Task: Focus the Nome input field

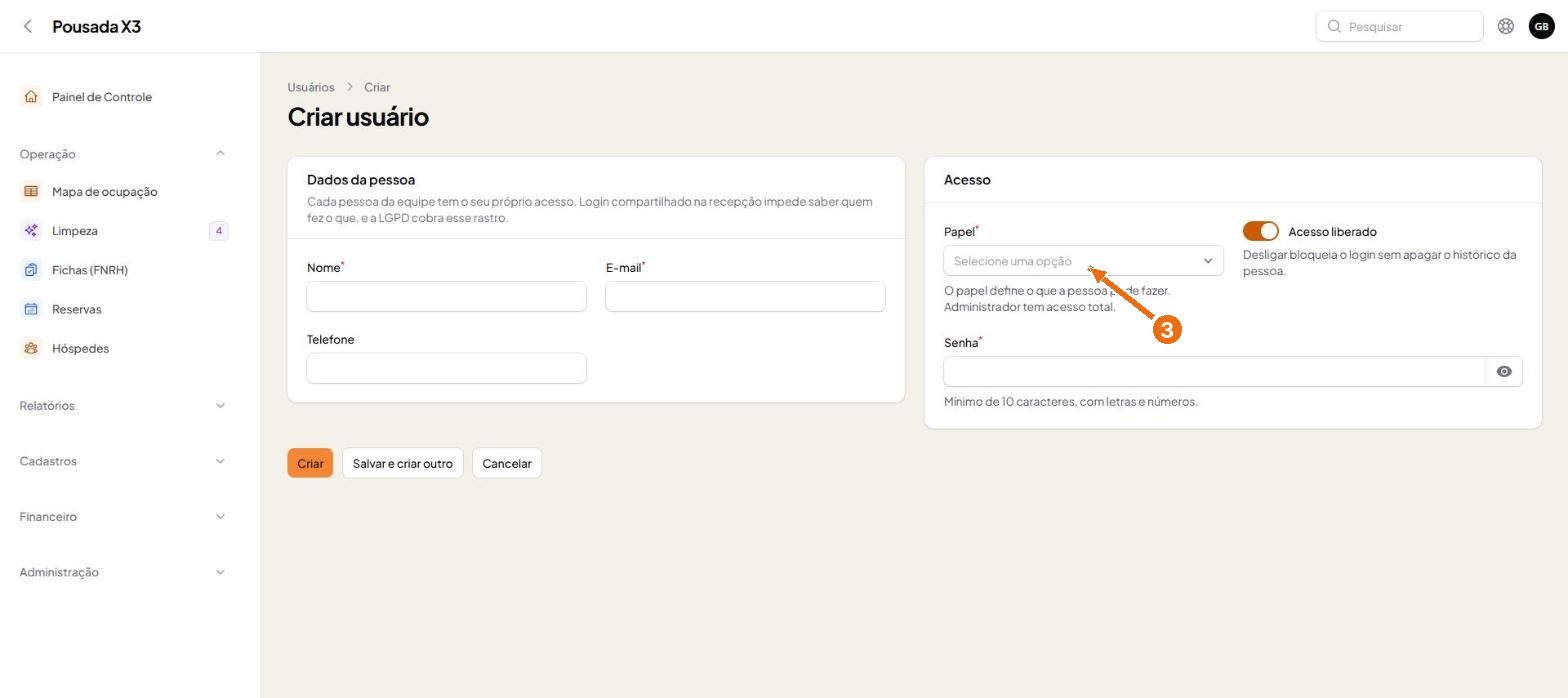Action: pos(446,296)
